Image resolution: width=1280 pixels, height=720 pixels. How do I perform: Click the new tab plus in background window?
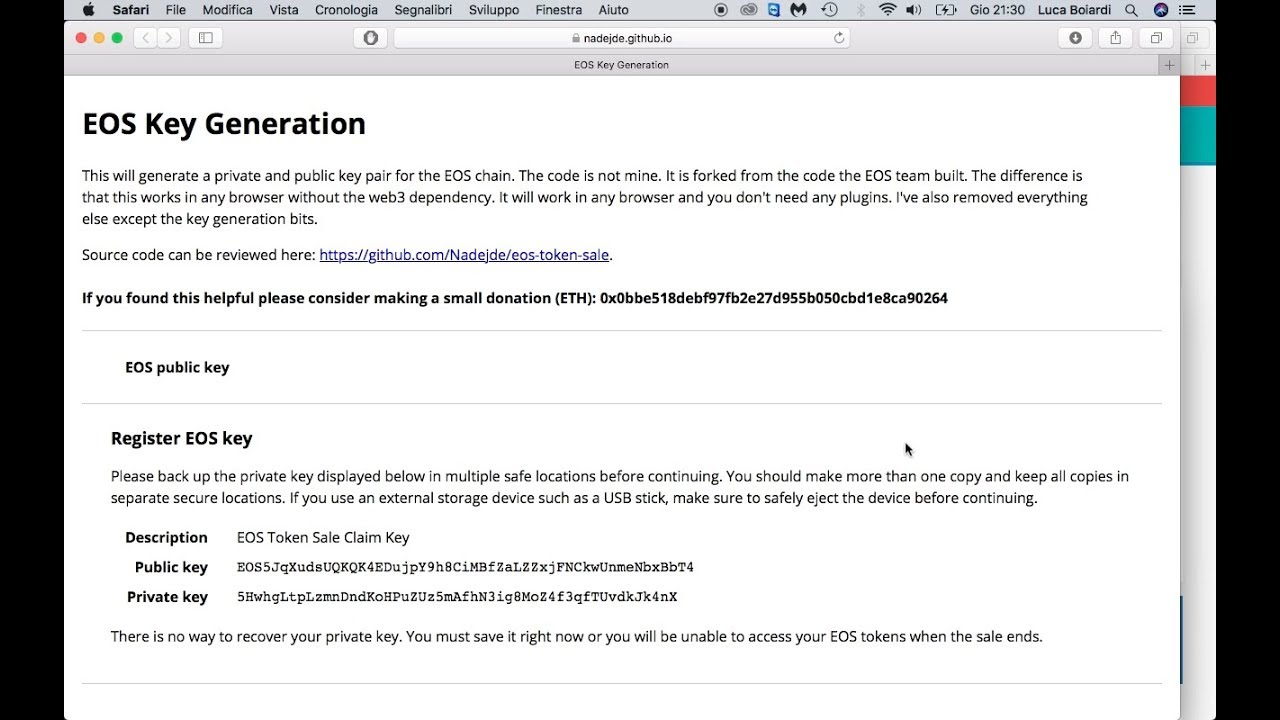coord(1205,65)
